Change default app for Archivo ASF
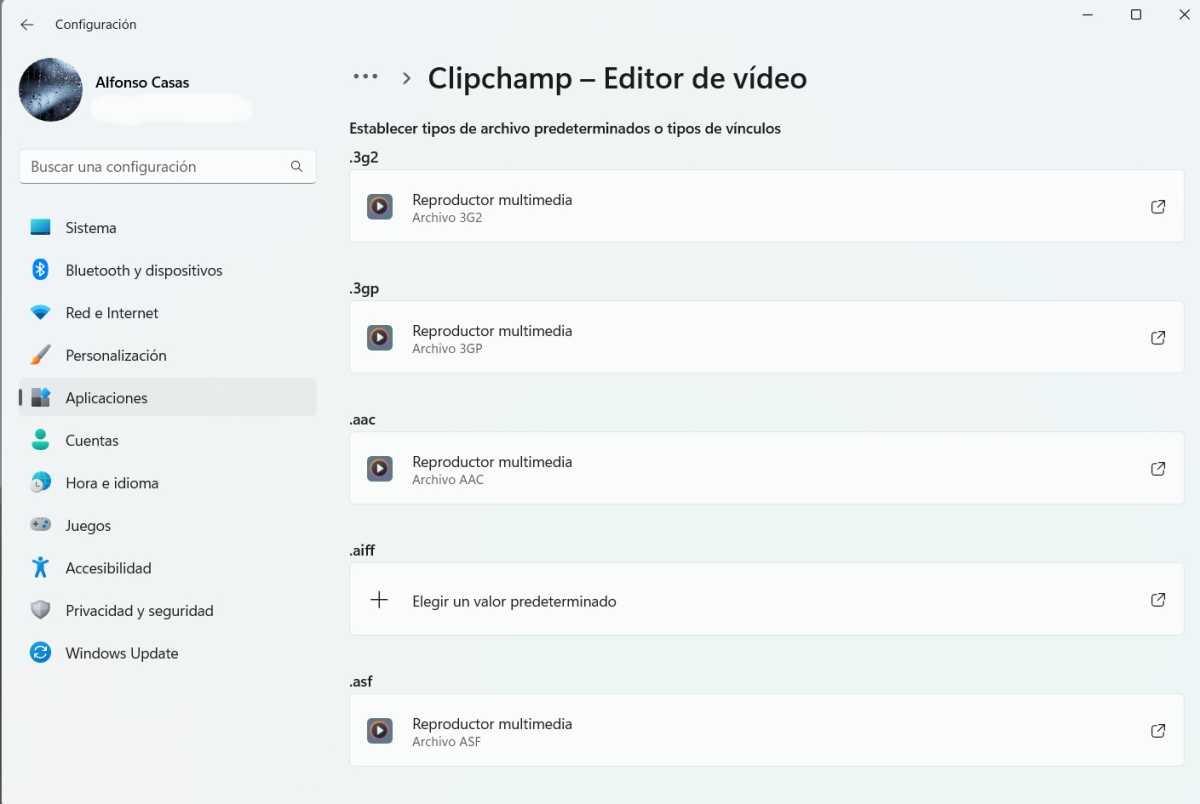 767,731
